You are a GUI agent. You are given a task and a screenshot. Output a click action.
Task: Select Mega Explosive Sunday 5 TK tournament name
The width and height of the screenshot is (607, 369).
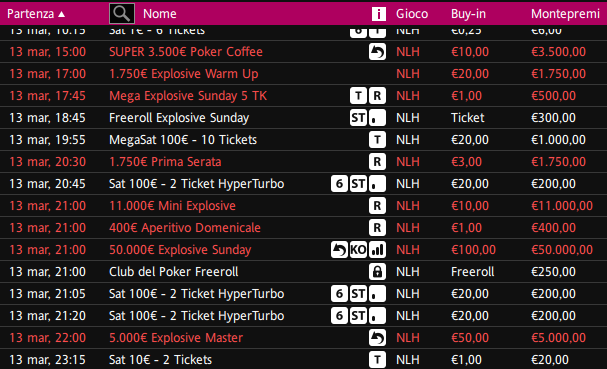point(188,96)
